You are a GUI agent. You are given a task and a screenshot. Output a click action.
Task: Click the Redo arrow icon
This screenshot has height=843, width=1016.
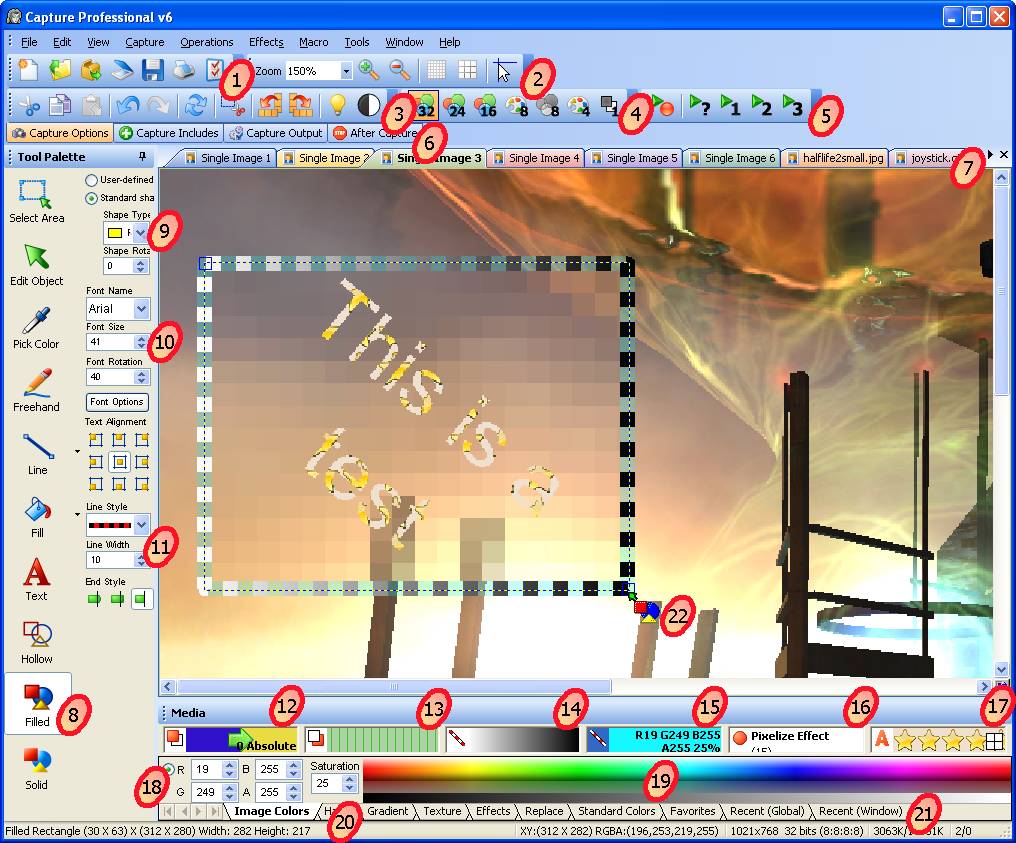159,105
